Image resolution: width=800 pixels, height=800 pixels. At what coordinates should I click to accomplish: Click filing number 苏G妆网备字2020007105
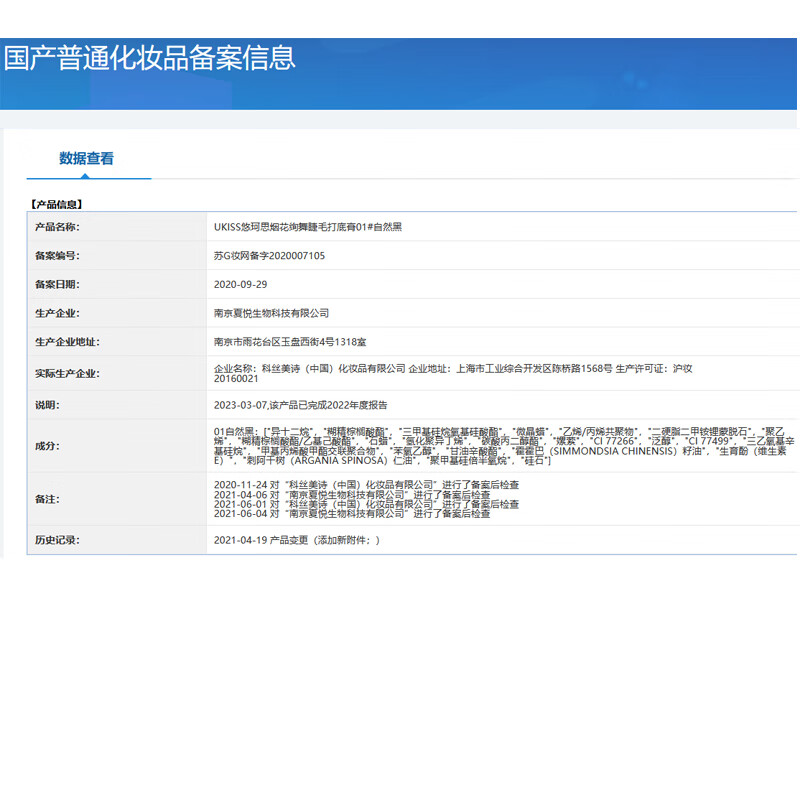(269, 256)
